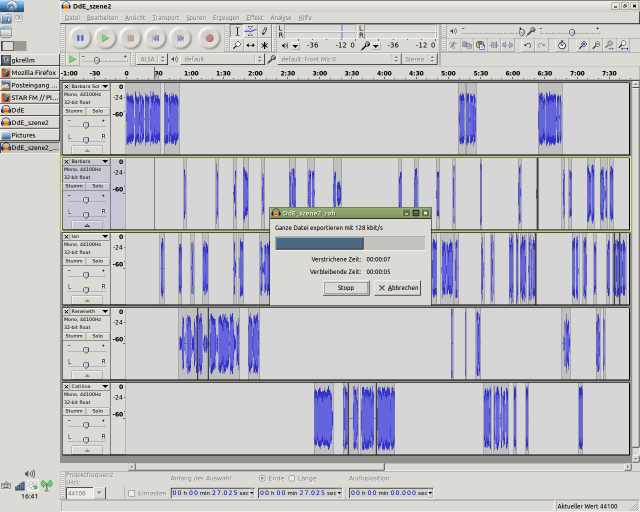Screen dimensions: 640x512
Task: Click the Play-at-speed green arrow
Action: click(72, 59)
